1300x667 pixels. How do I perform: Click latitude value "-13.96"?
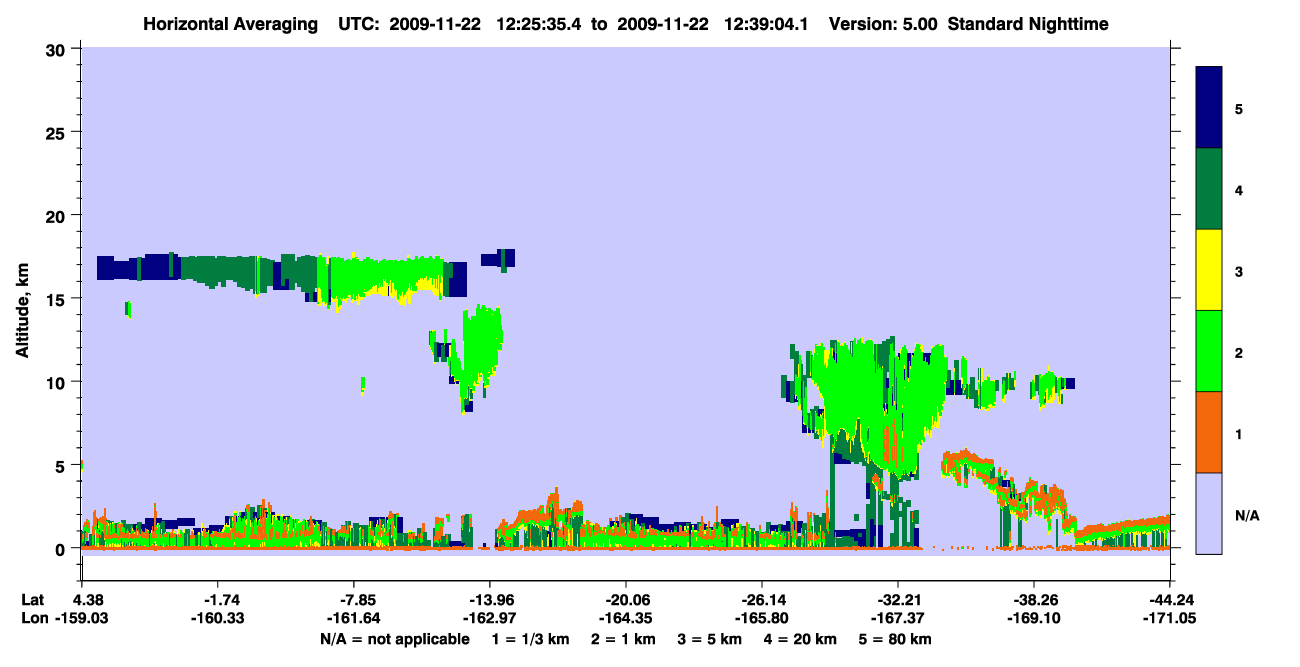[490, 600]
